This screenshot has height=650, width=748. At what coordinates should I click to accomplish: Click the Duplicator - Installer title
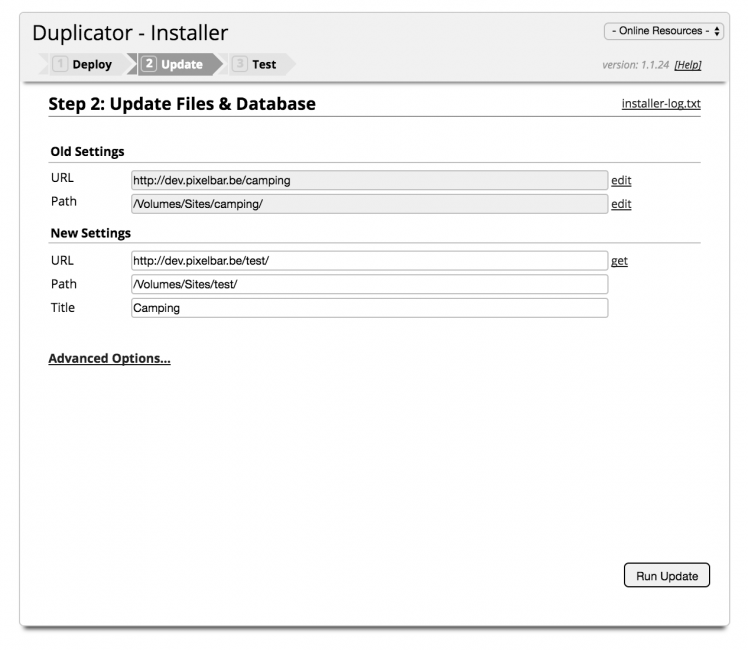[x=130, y=33]
